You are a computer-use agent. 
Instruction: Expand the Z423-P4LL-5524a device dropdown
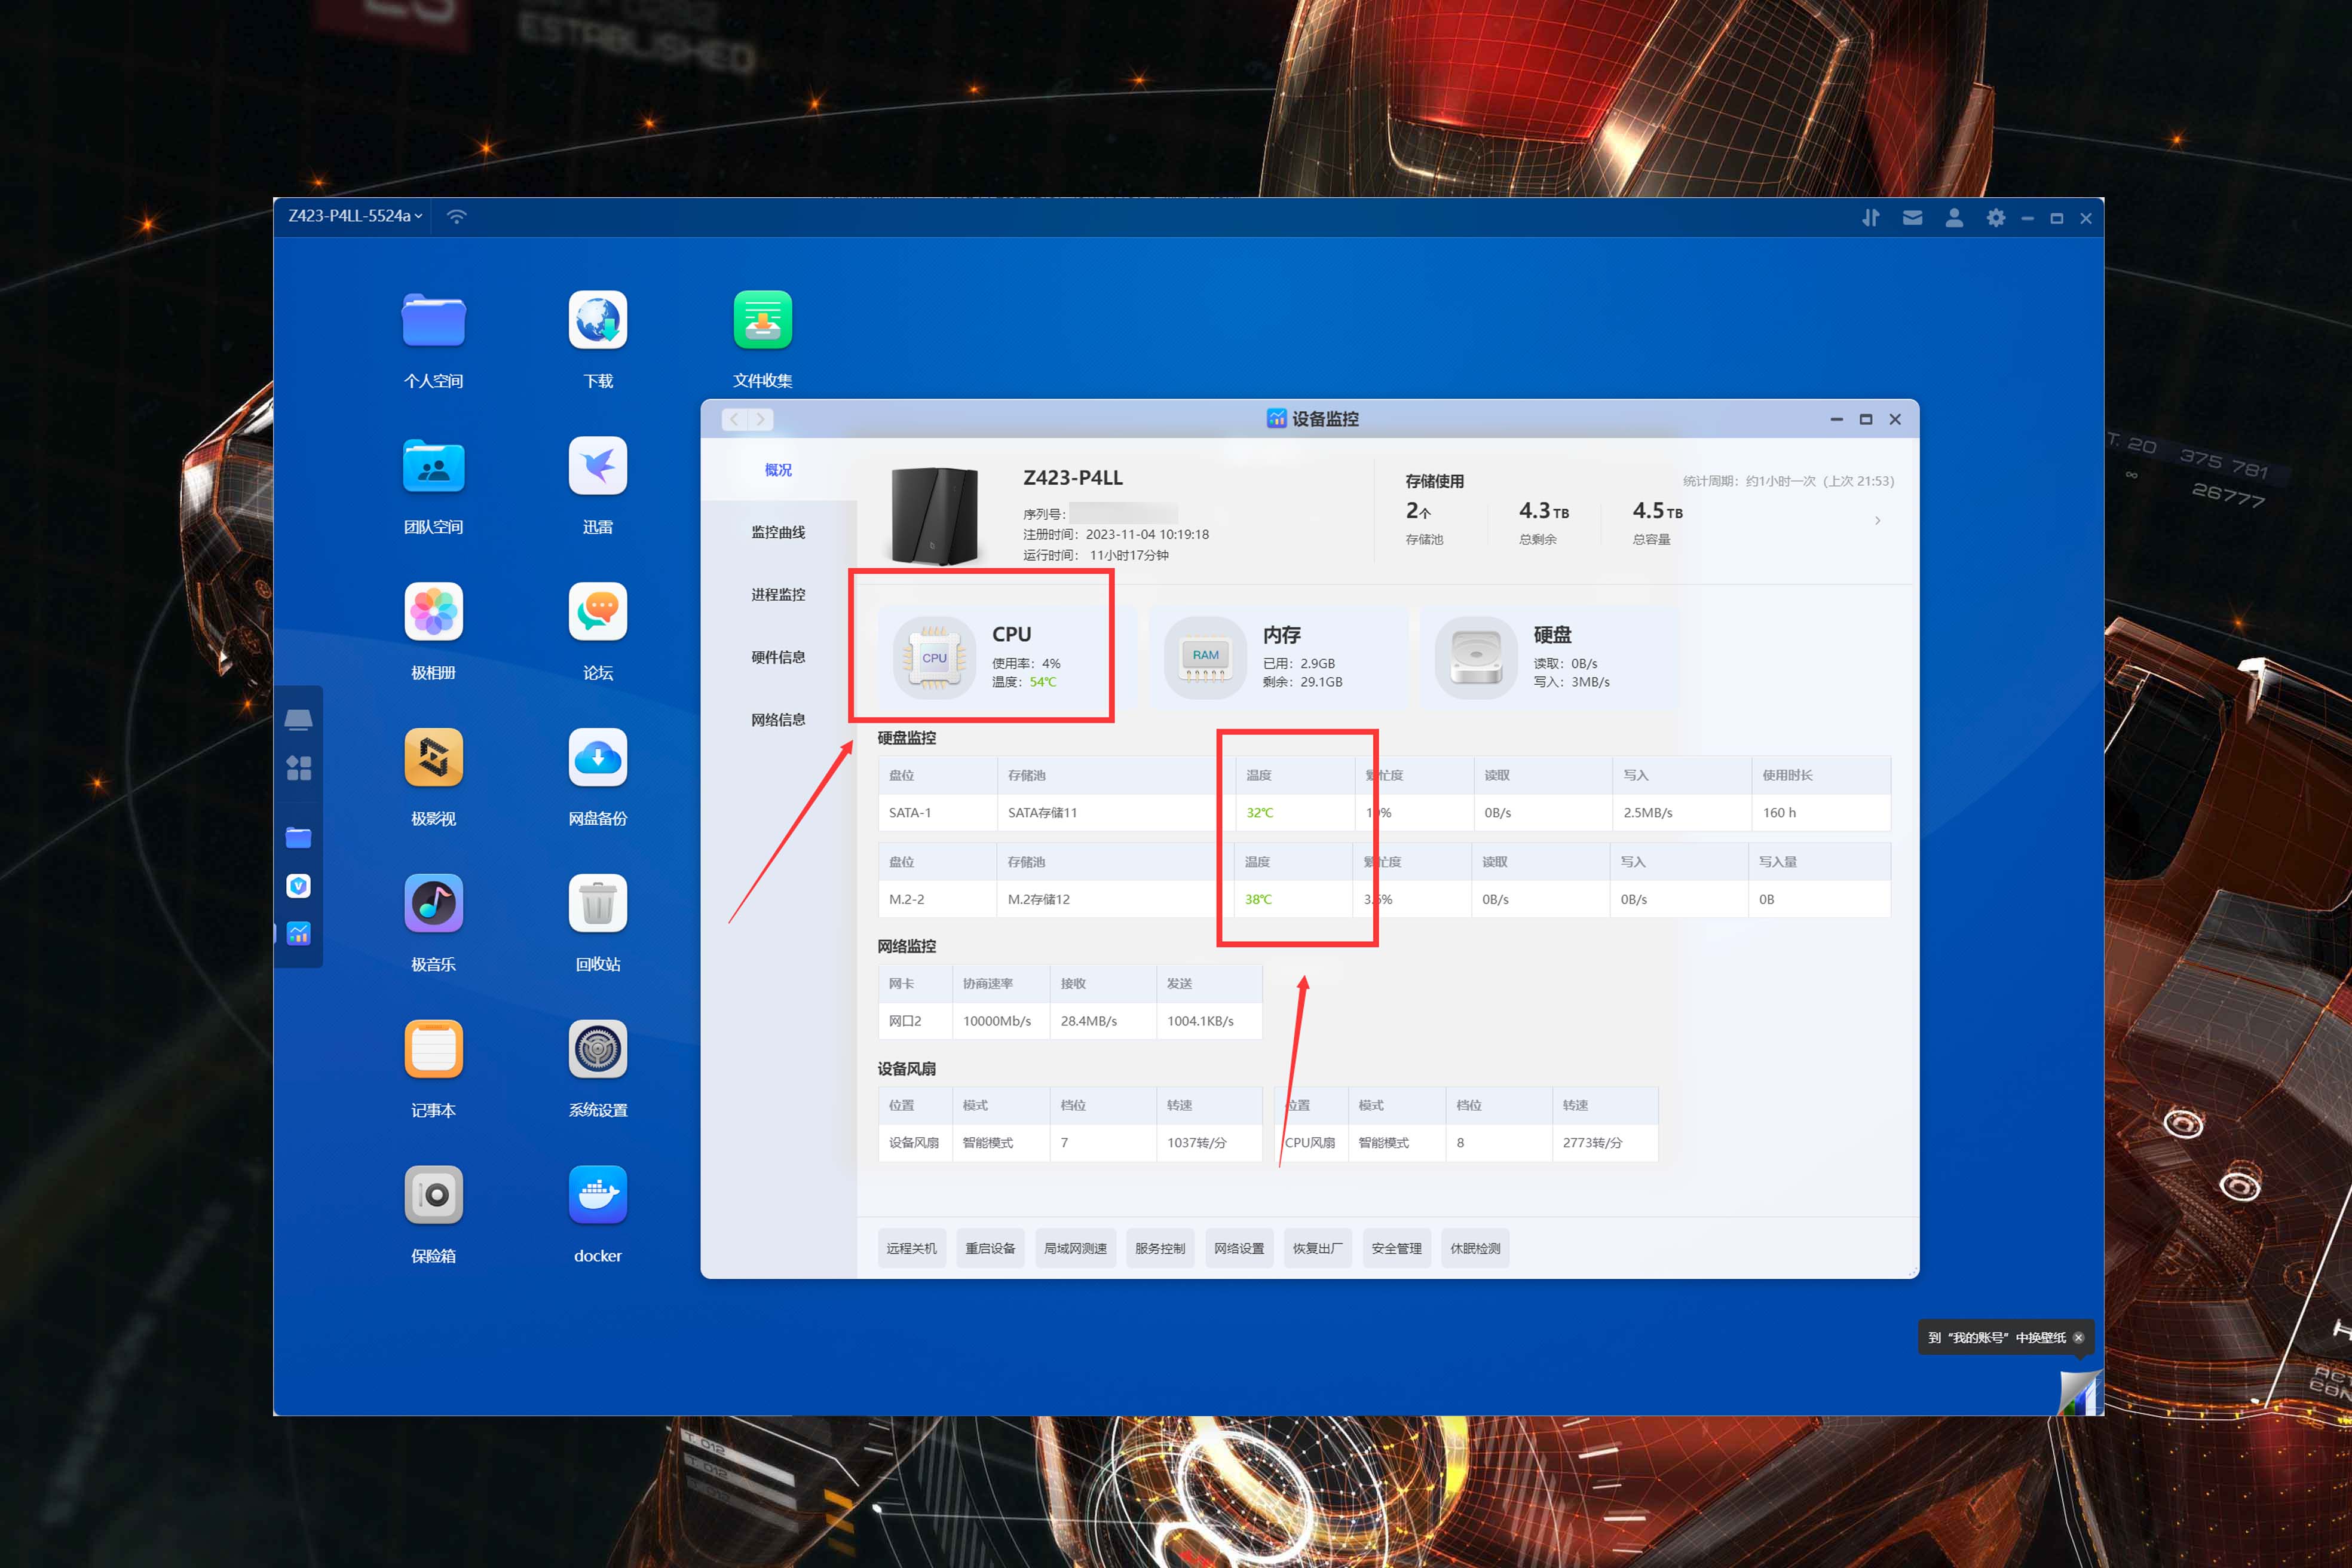coord(355,216)
